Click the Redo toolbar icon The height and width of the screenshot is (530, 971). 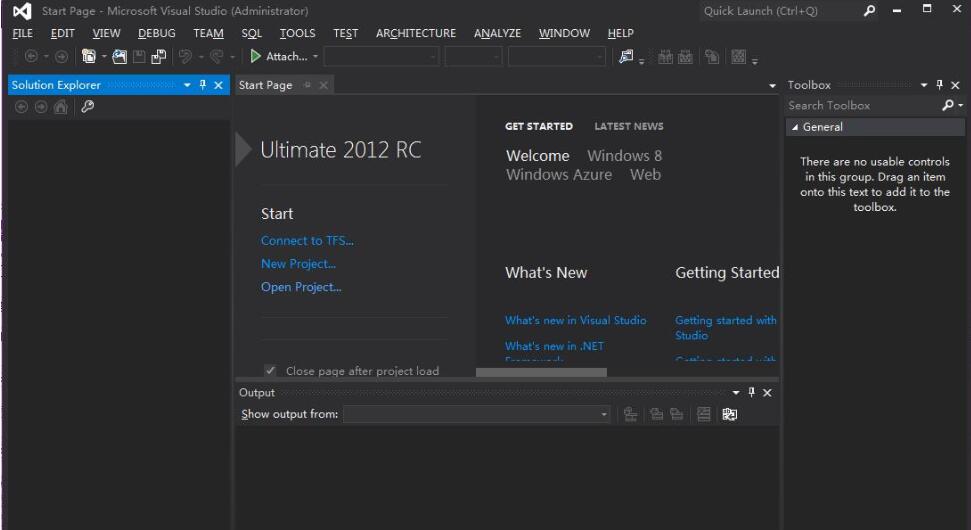click(x=216, y=57)
